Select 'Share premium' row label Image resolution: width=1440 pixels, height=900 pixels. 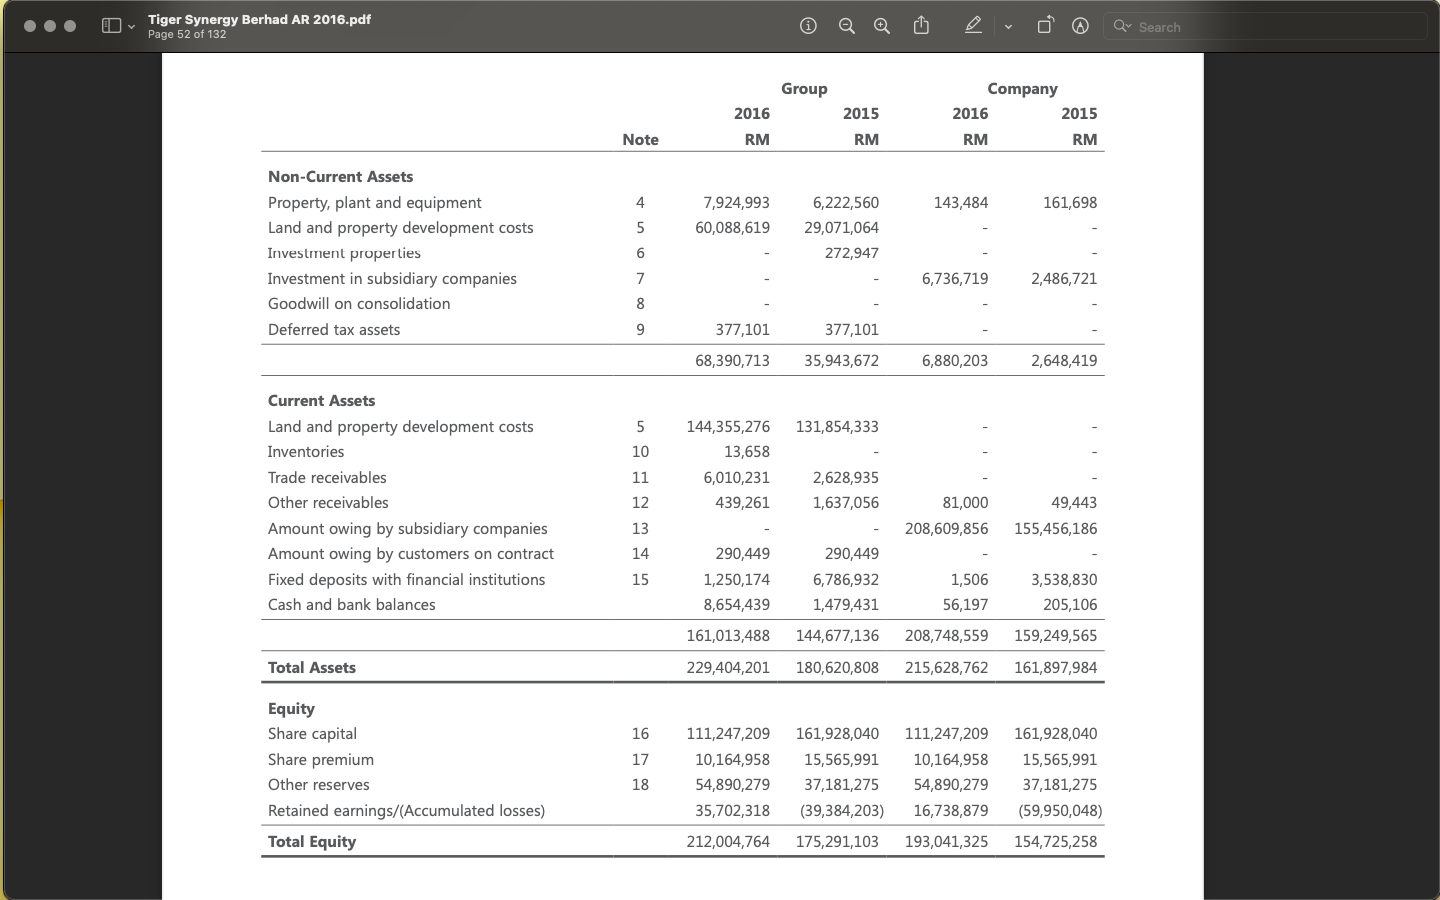pos(321,760)
